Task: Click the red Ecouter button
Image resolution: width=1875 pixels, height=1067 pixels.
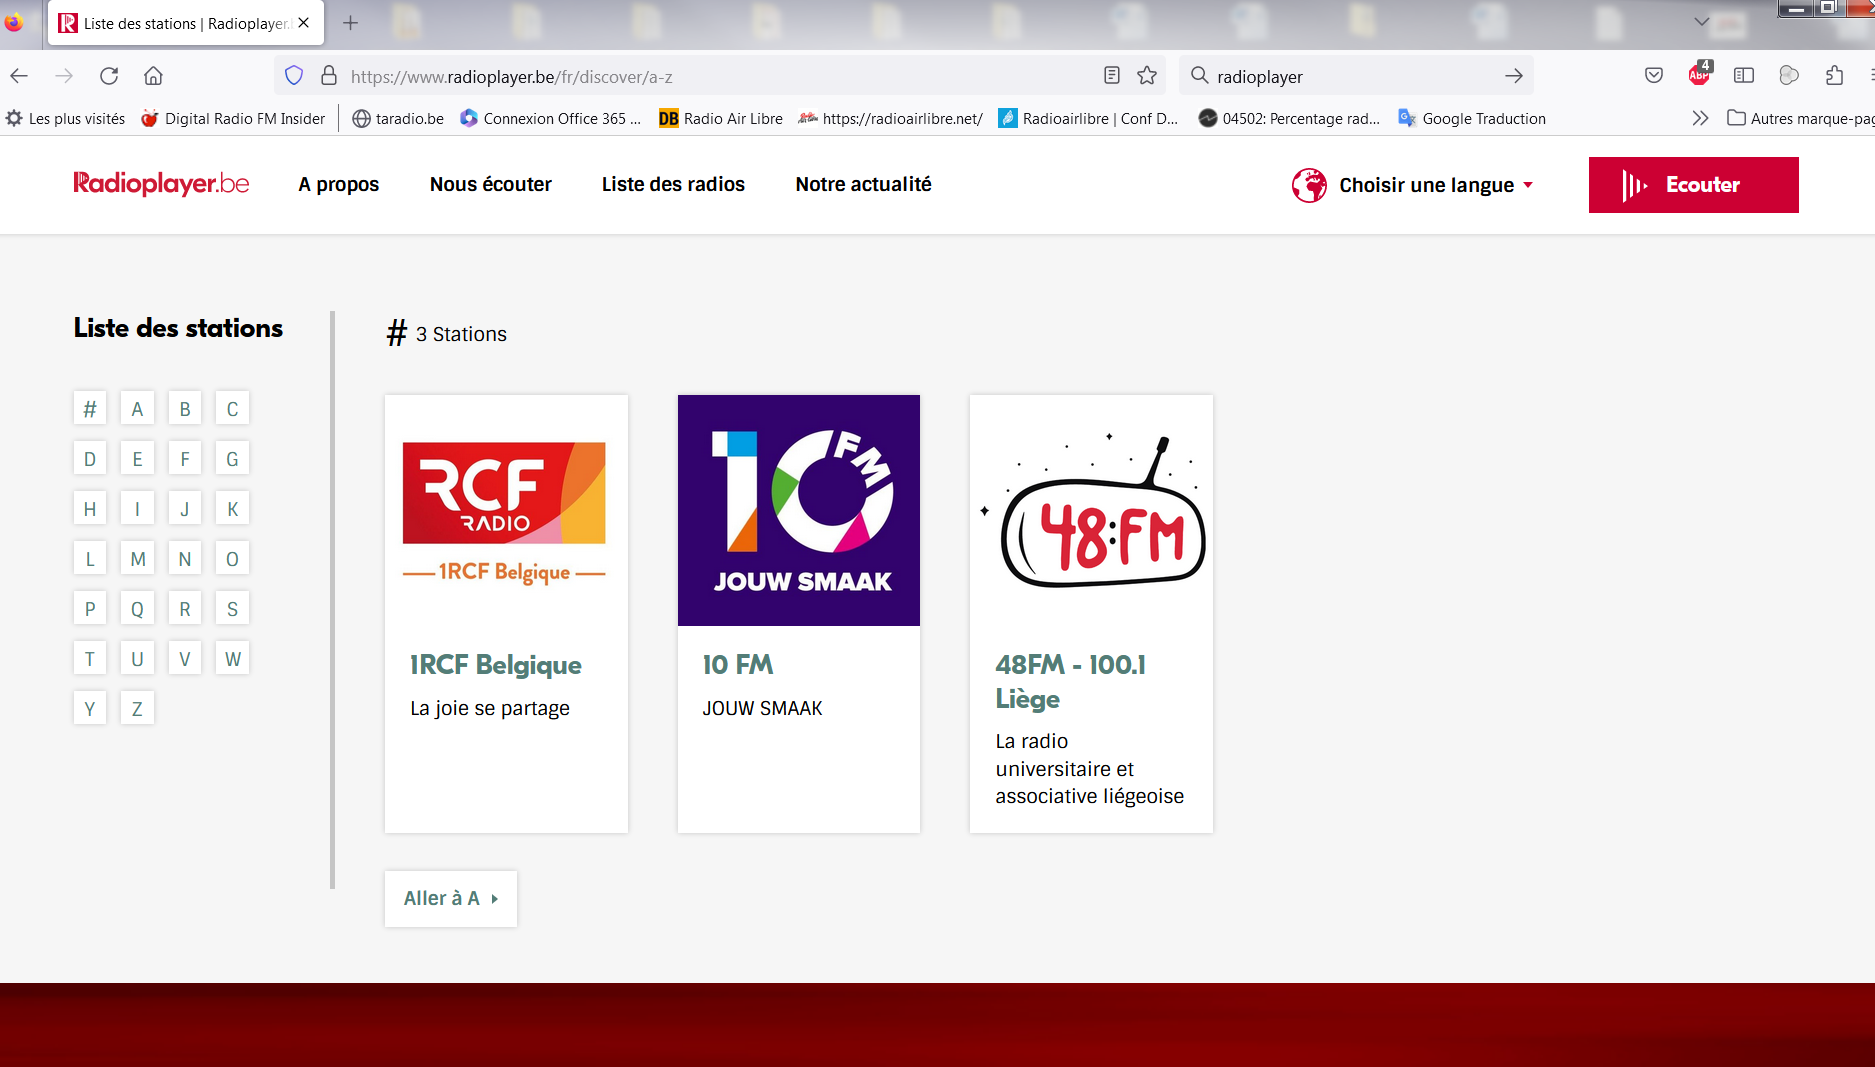Action: [x=1693, y=185]
